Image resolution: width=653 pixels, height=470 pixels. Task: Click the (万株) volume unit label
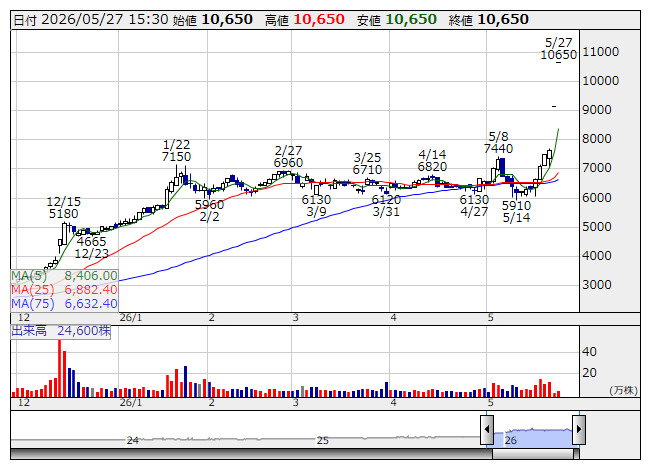(x=623, y=390)
